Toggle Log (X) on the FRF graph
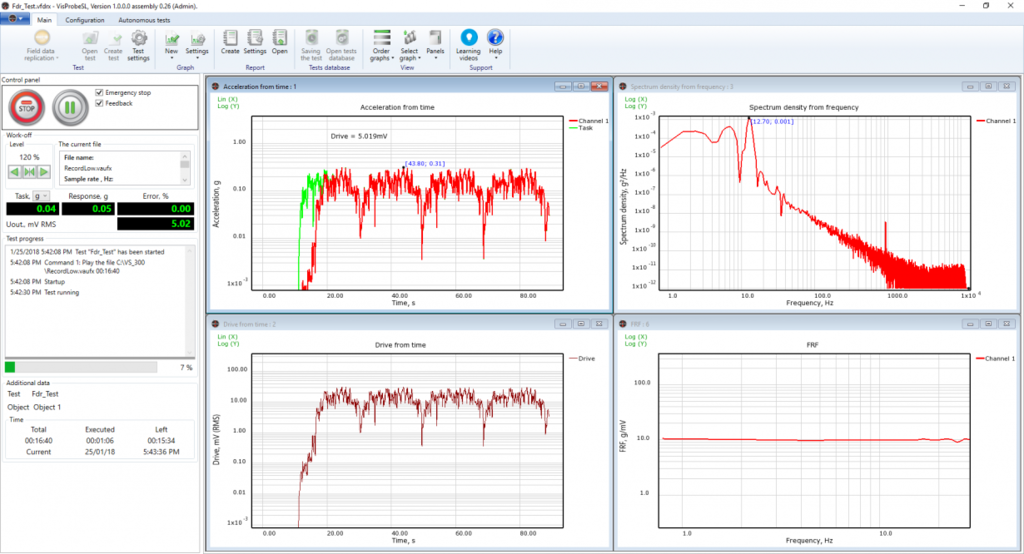The width and height of the screenshot is (1024, 554). click(636, 336)
